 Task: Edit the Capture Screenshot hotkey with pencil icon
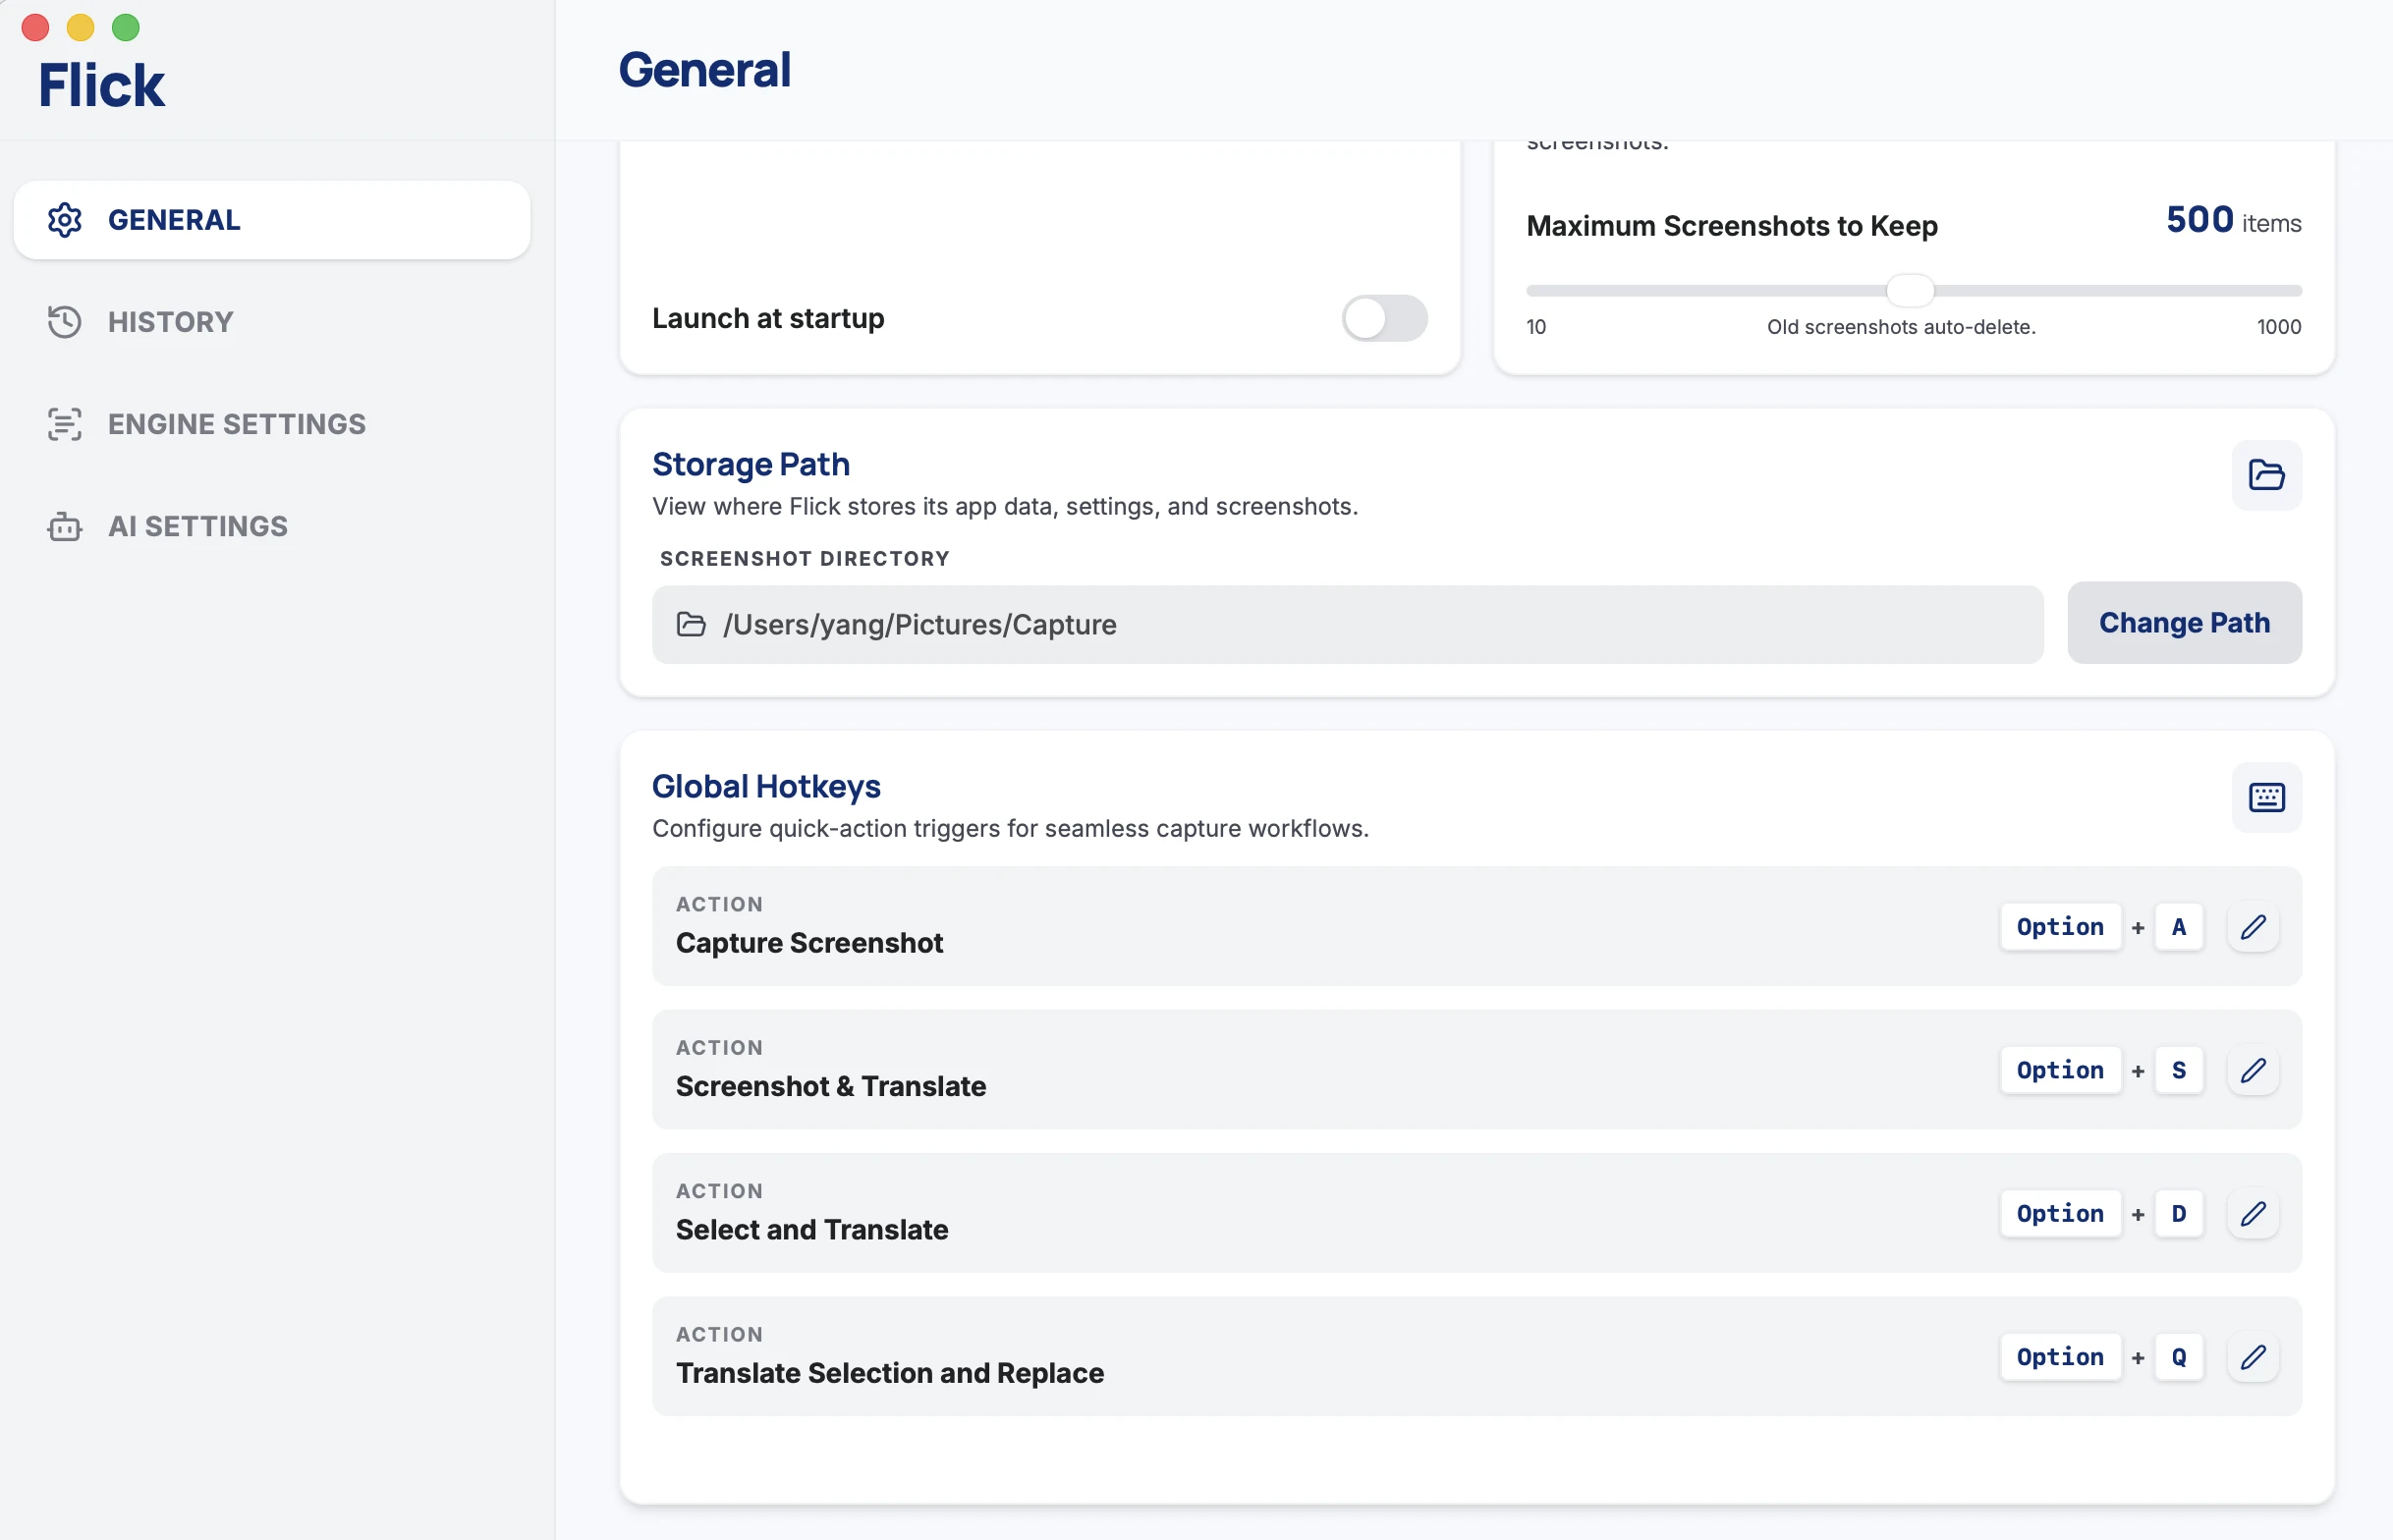pos(2253,927)
